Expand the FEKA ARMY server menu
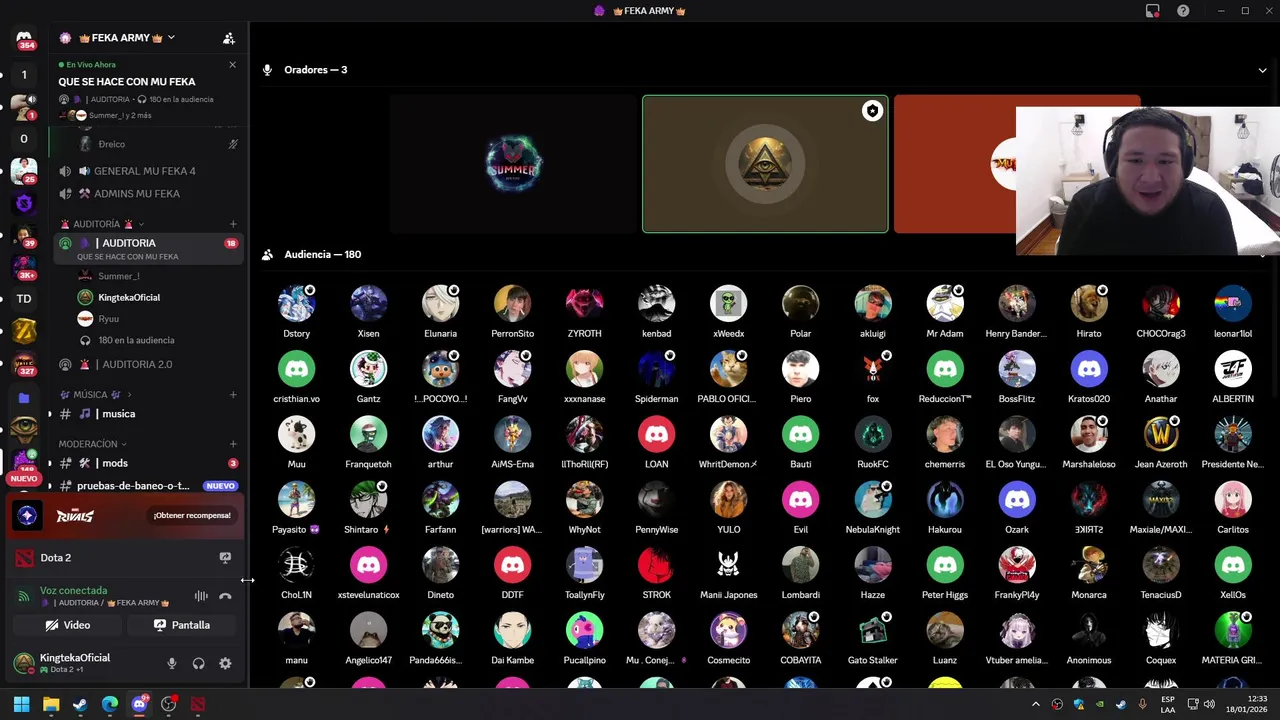This screenshot has height=720, width=1280. tap(171, 38)
